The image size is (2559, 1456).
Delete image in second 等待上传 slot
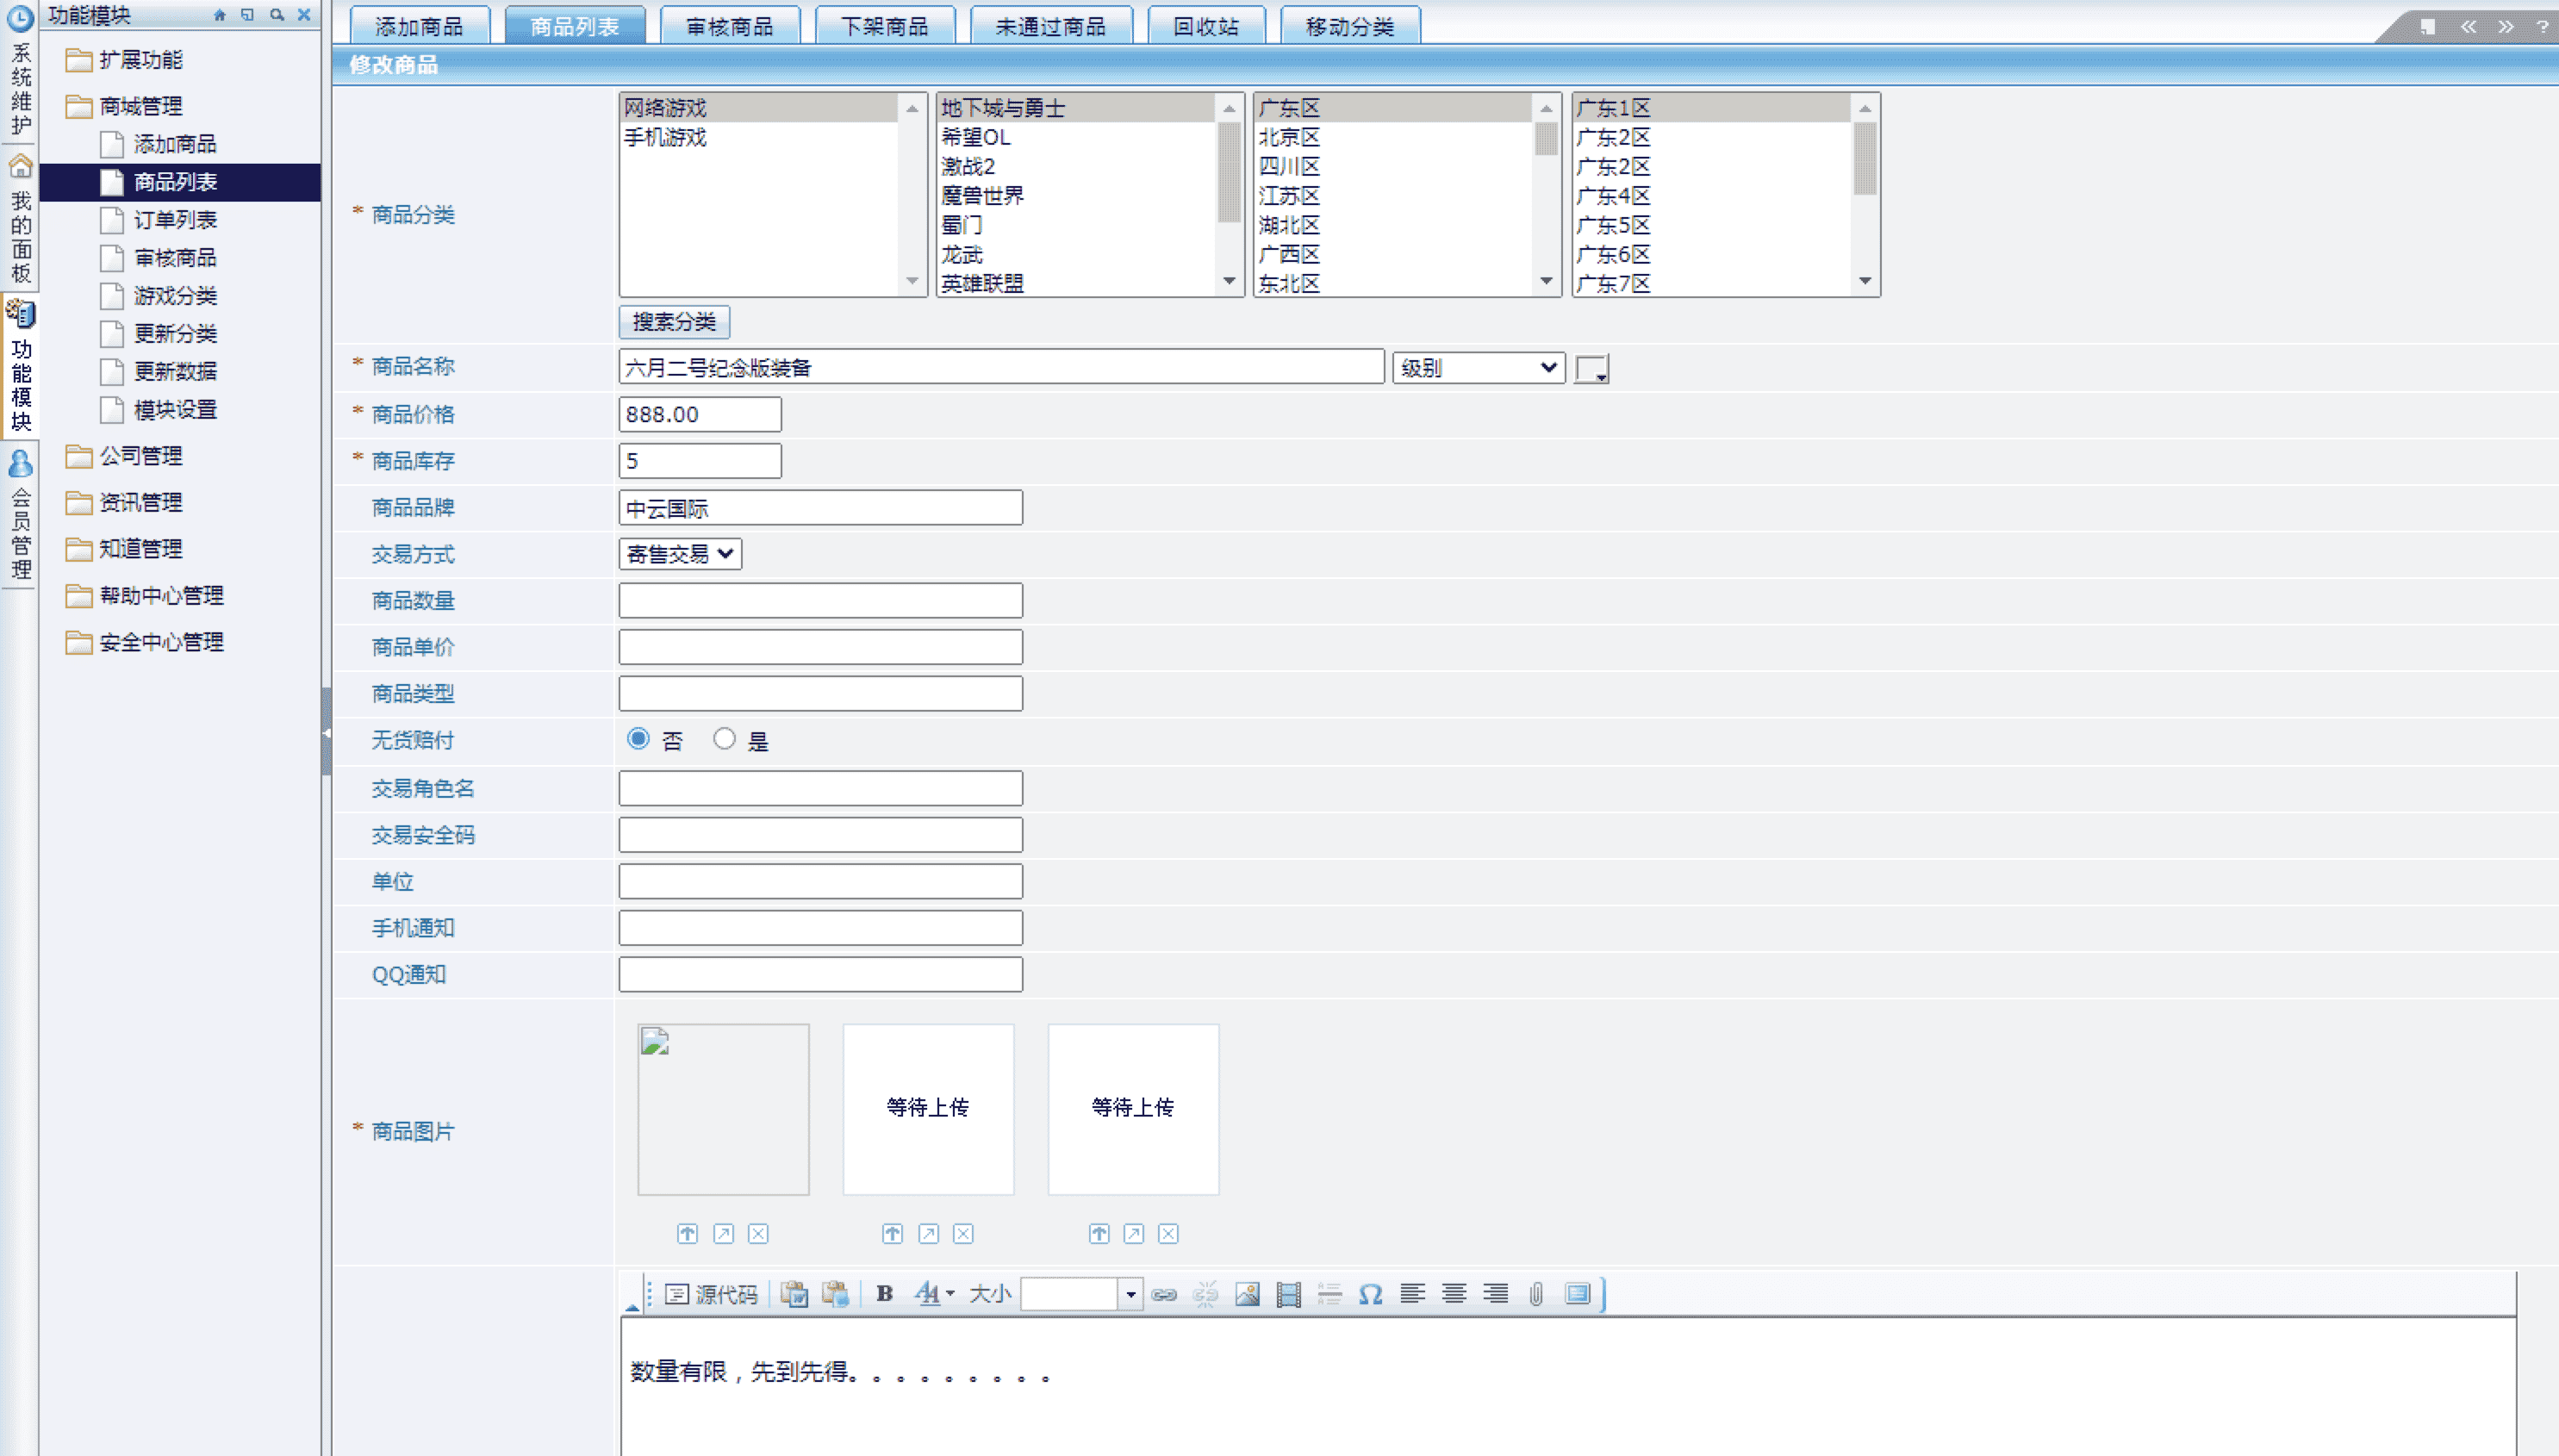(x=963, y=1233)
